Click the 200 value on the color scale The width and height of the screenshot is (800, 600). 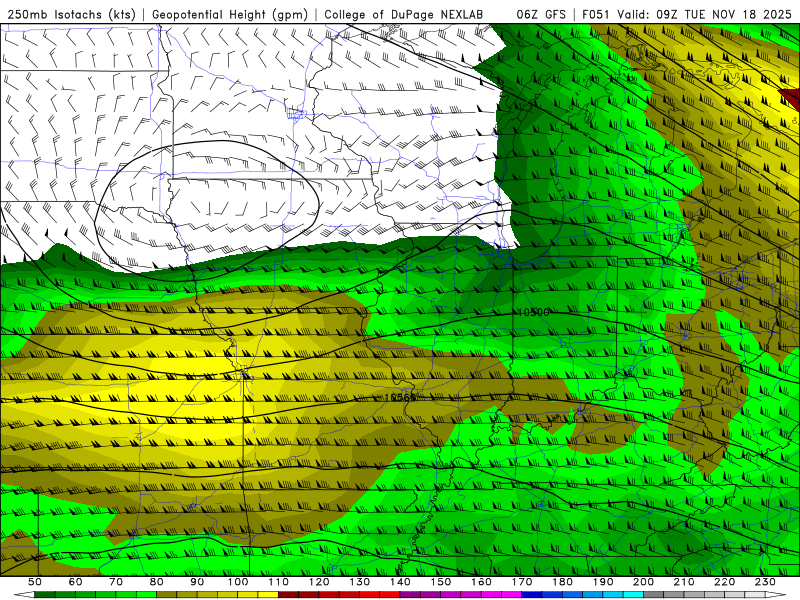point(644,582)
